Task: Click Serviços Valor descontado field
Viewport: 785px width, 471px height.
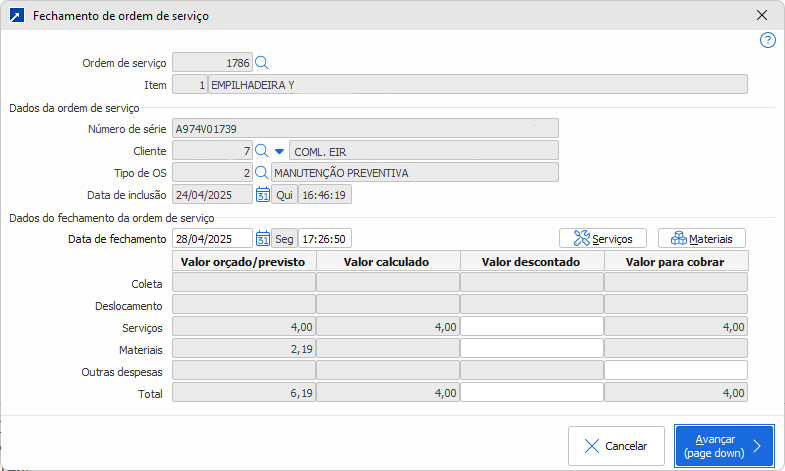Action: [x=531, y=326]
